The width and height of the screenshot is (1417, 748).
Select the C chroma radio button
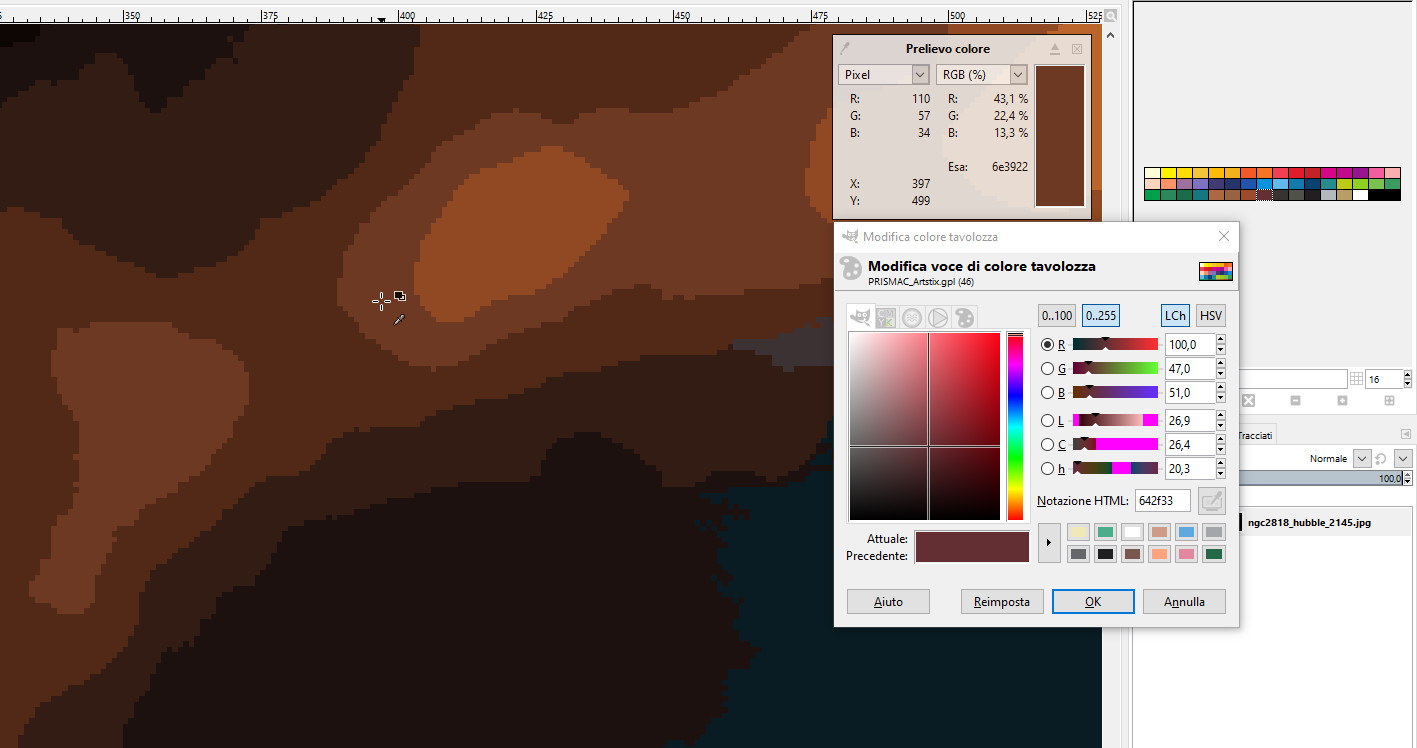point(1048,444)
